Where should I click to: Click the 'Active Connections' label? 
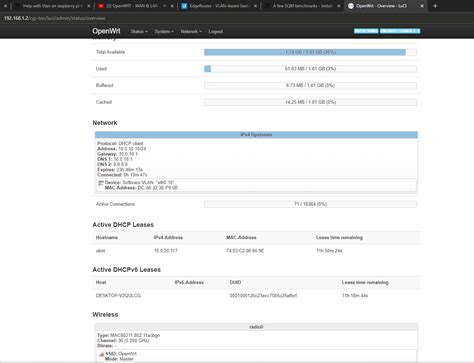[115, 204]
